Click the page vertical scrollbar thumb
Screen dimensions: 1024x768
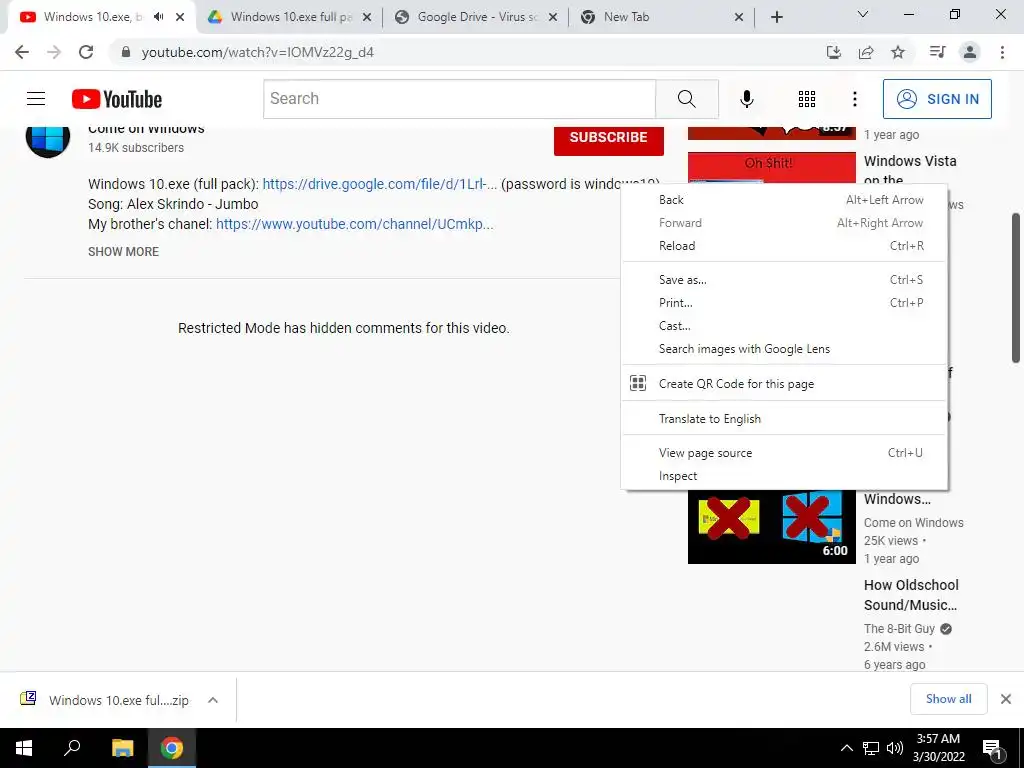point(1016,287)
